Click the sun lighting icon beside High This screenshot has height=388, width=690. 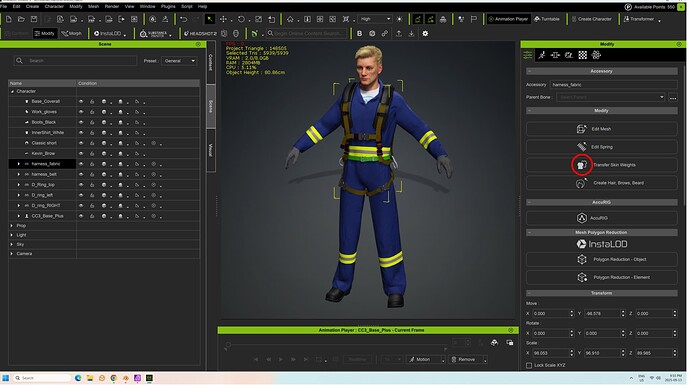coord(400,19)
